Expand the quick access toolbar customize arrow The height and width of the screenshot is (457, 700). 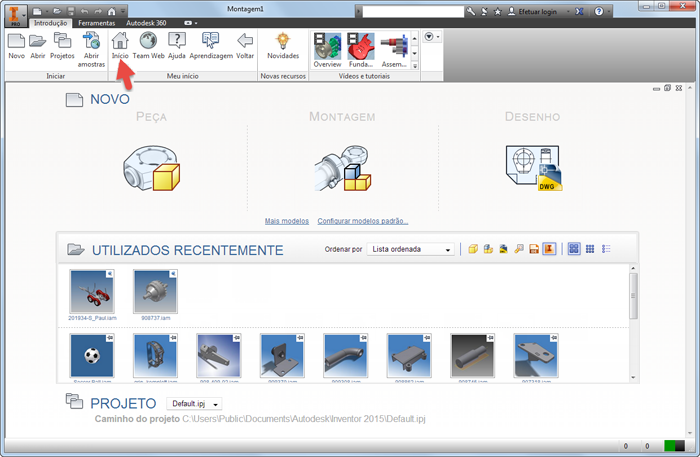click(123, 11)
